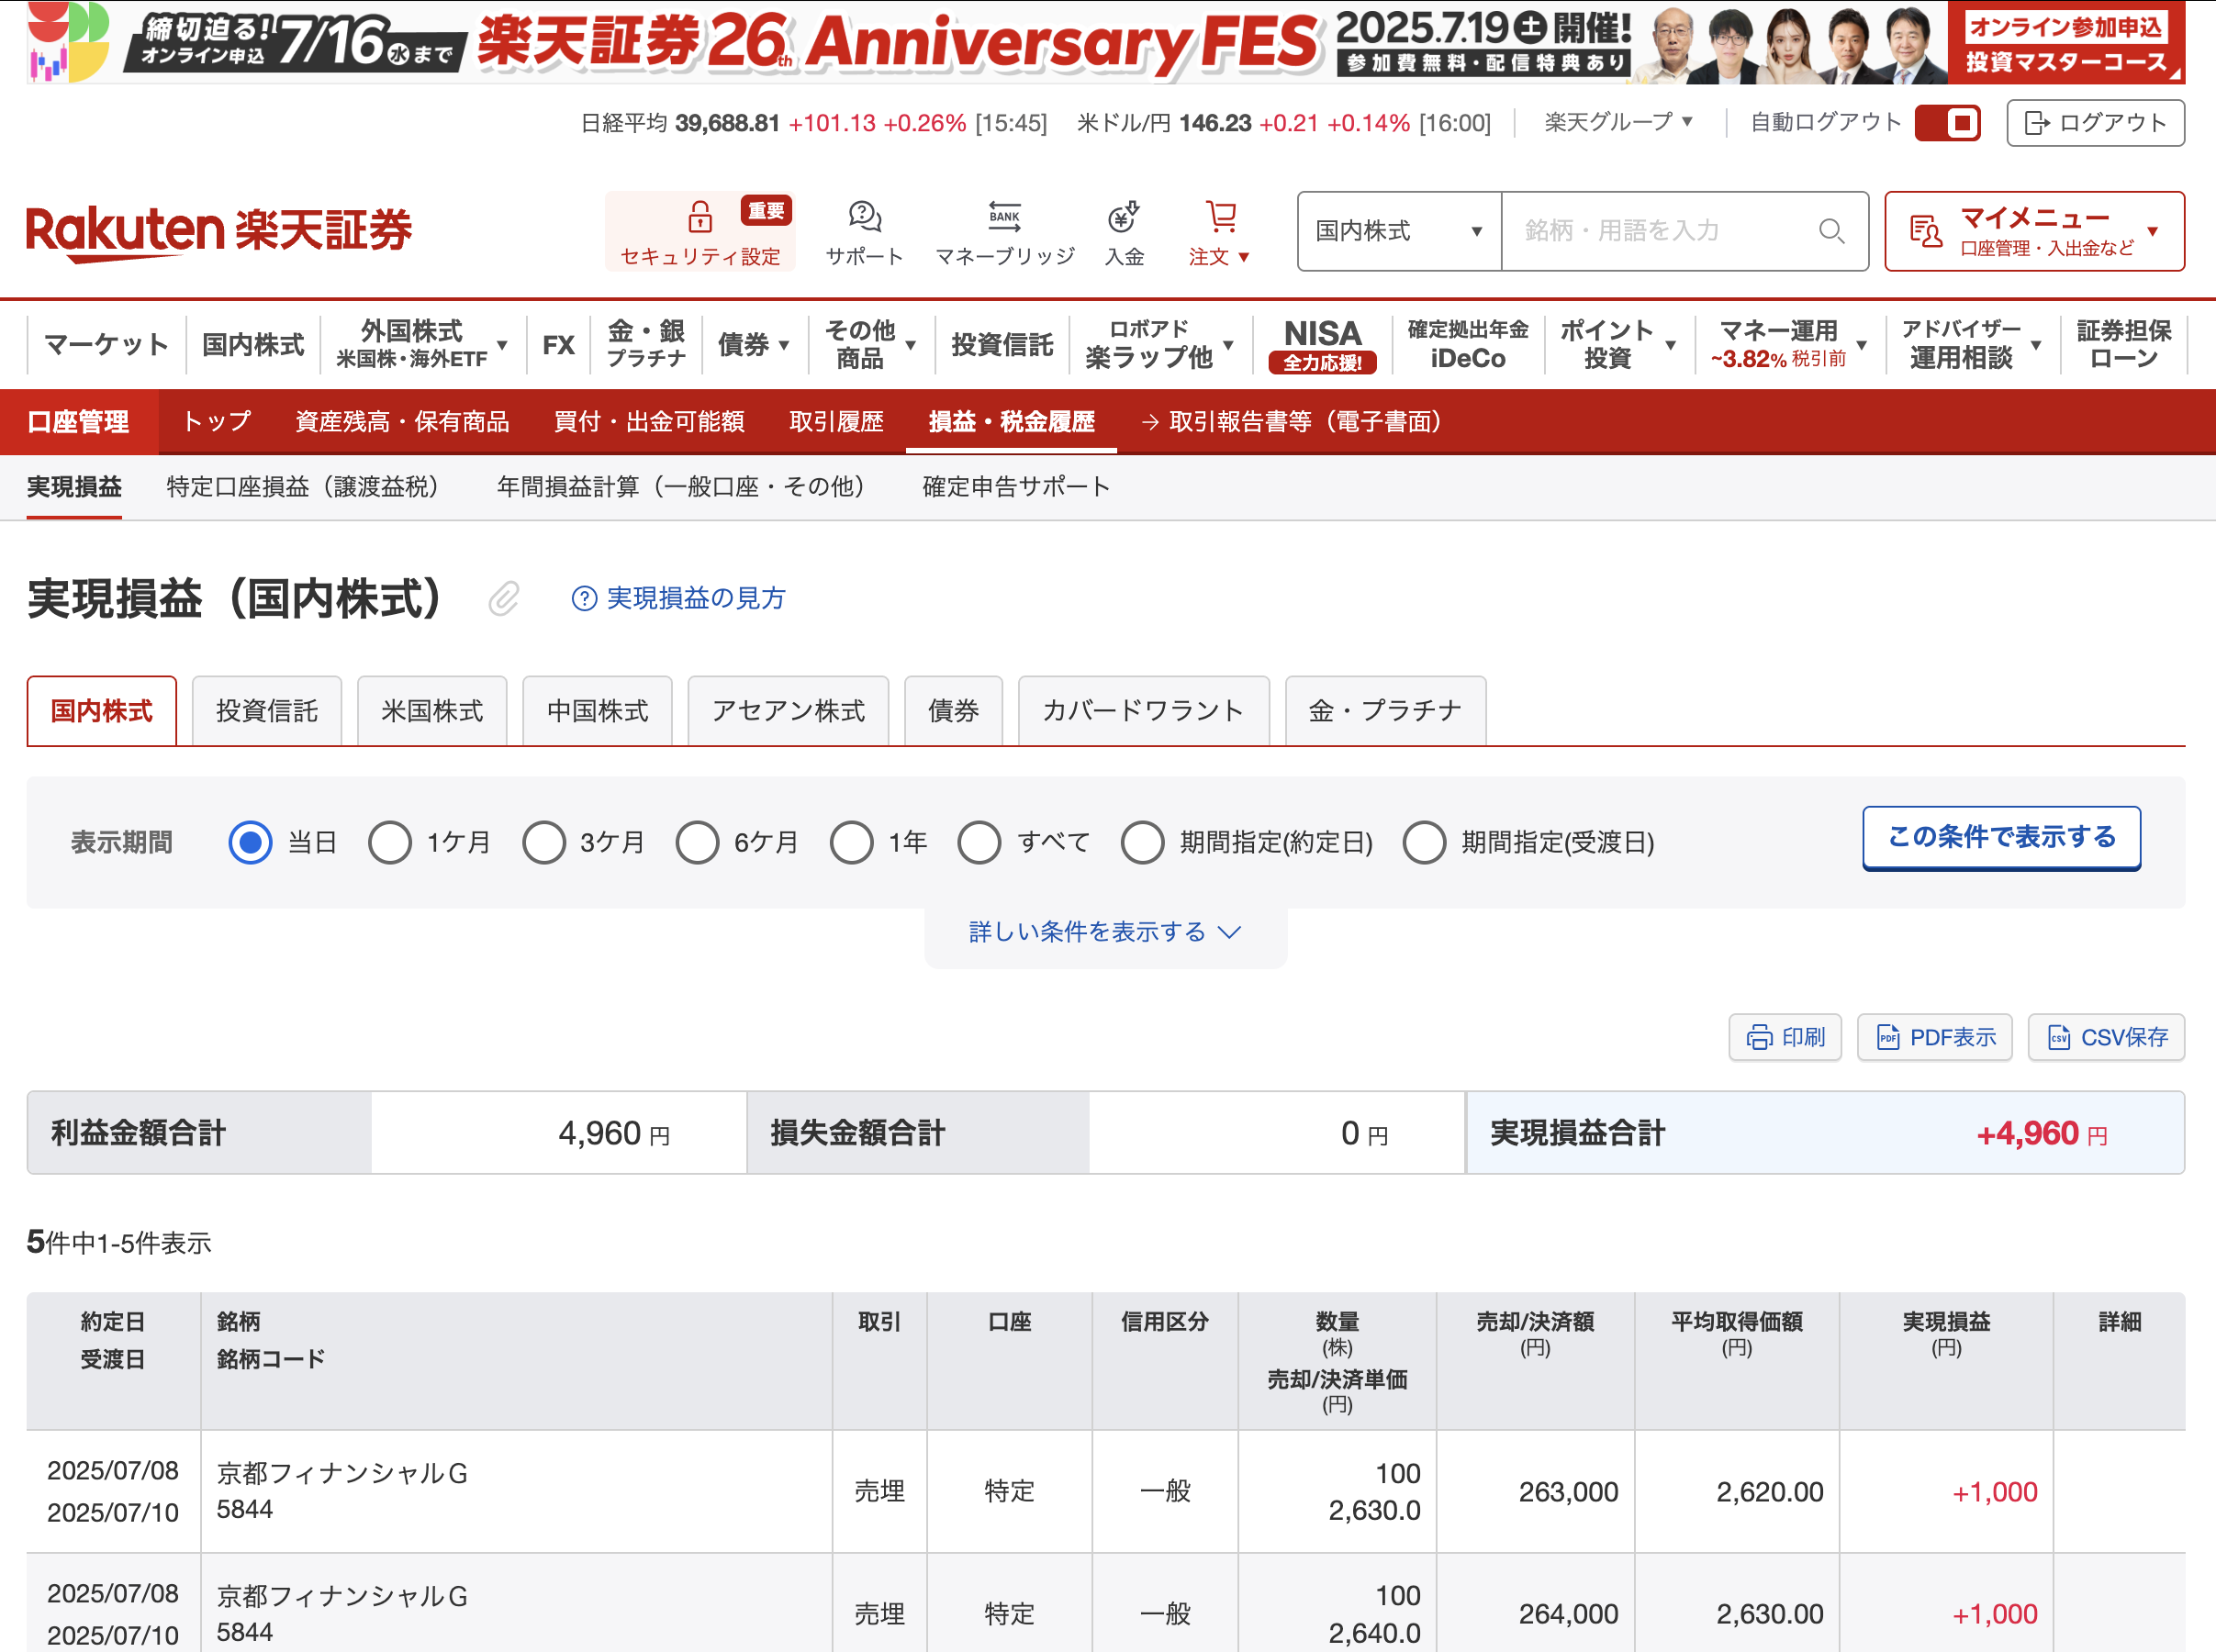Viewport: 2216px width, 1652px height.
Task: Open 入金 yen deposit icon
Action: 1124,216
